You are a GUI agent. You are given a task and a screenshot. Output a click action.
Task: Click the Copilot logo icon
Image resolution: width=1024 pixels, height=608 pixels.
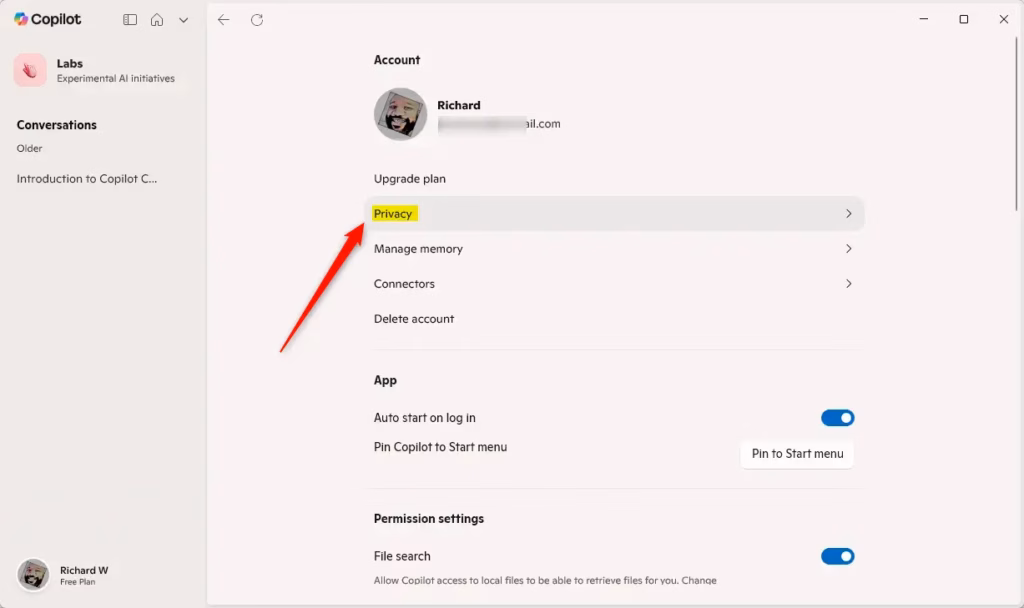tap(21, 19)
